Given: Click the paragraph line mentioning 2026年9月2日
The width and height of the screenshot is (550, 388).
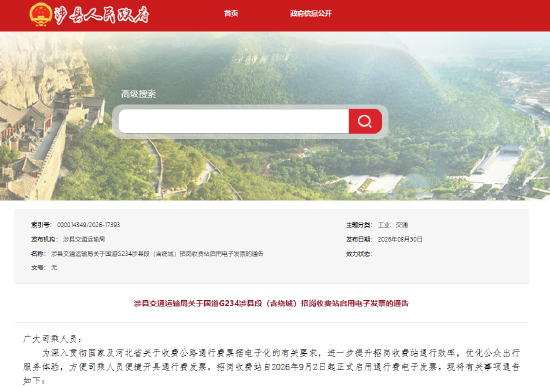Looking at the screenshot, I should coord(271,367).
